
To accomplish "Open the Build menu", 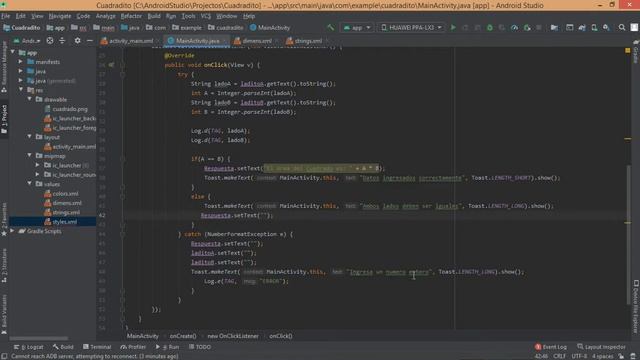I will click(154, 16).
